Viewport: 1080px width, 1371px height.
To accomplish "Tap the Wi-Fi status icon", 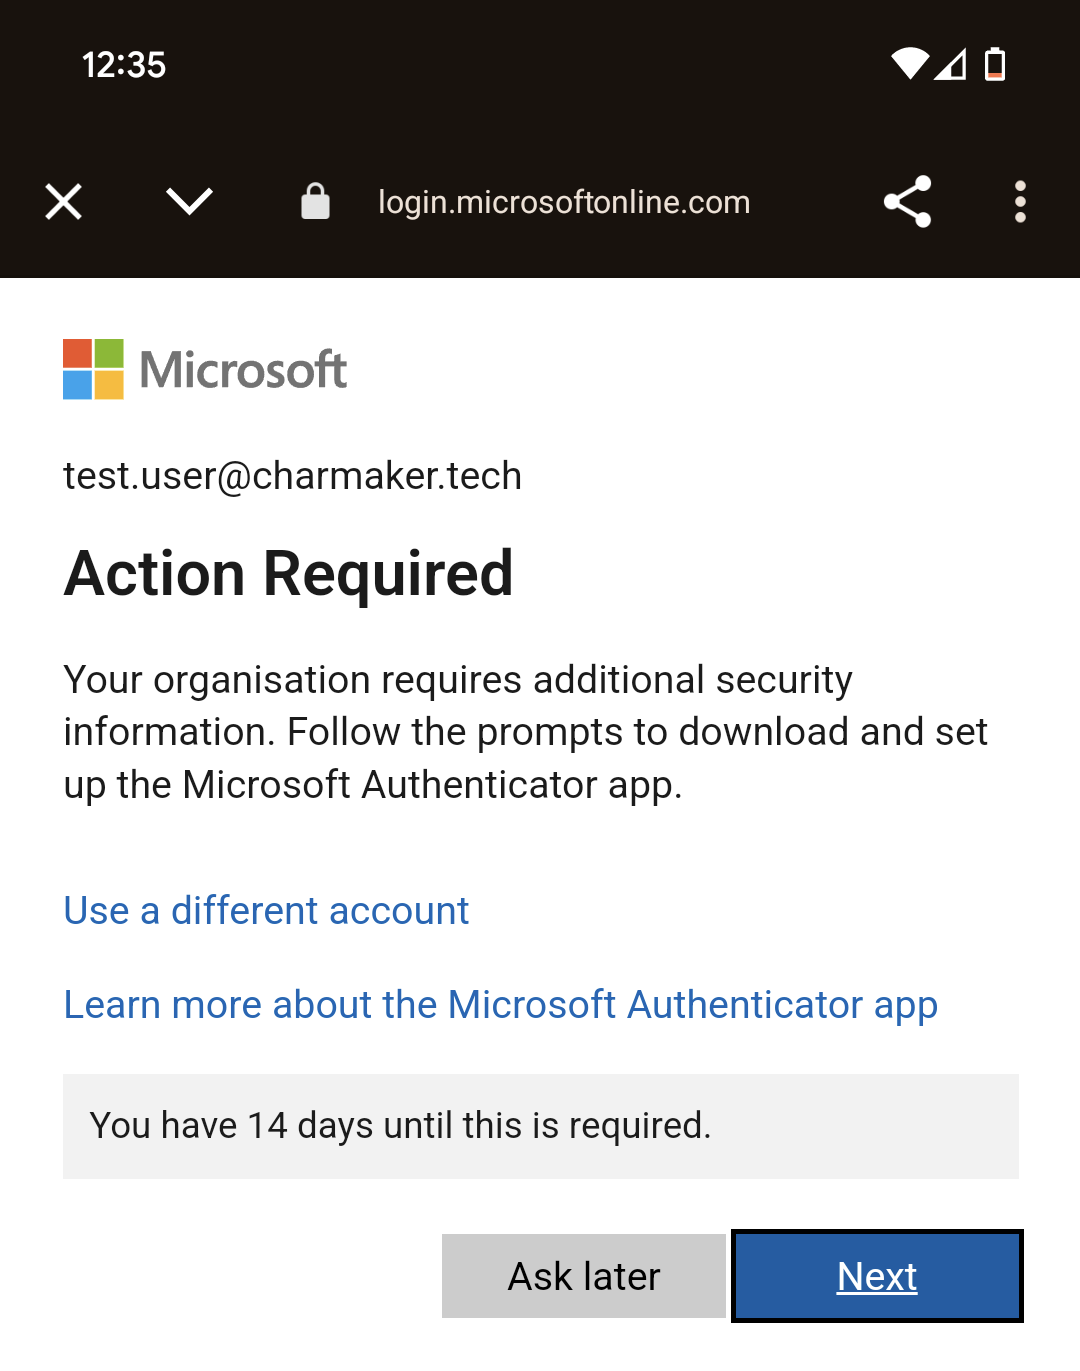I will [910, 64].
